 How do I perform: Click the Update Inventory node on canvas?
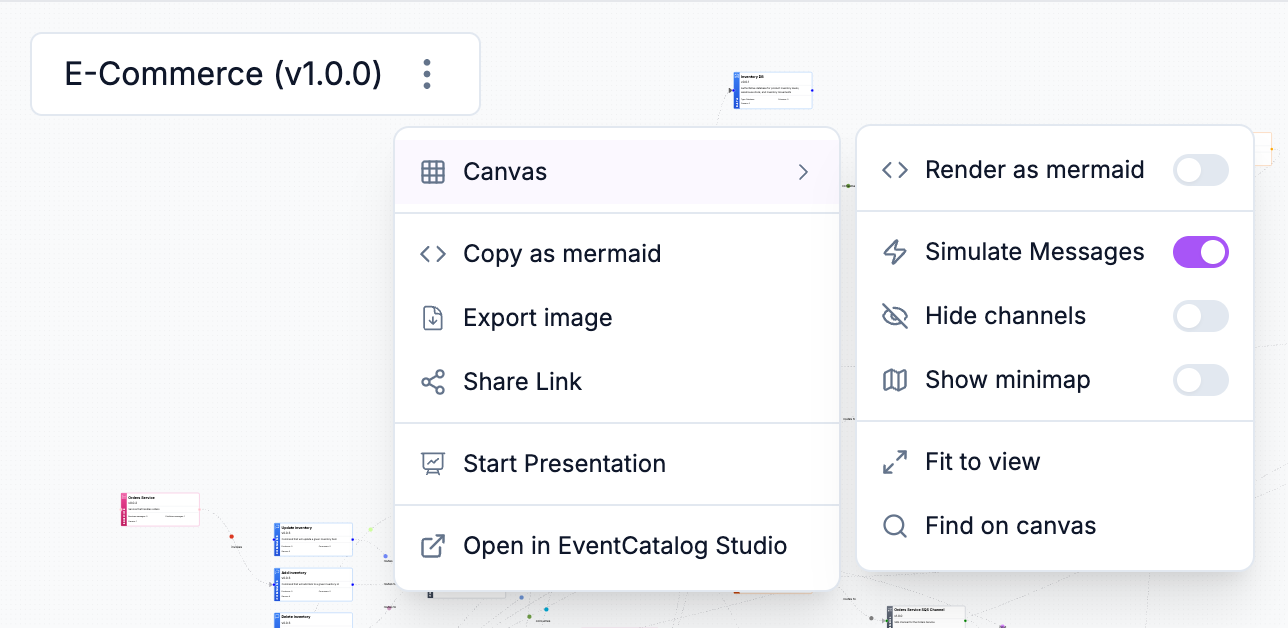[313, 539]
